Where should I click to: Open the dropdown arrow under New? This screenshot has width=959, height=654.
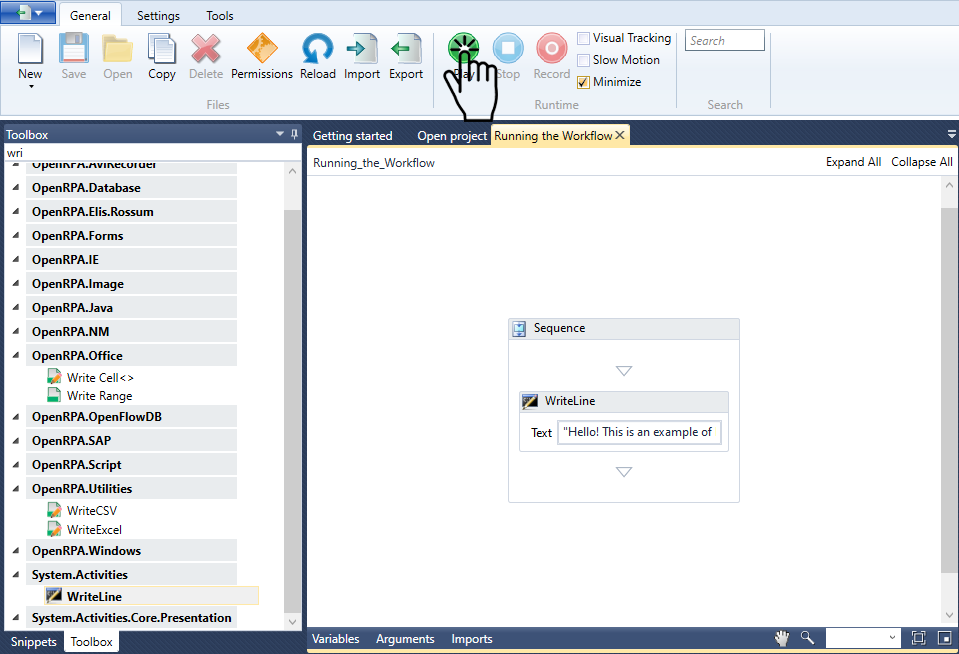tap(31, 86)
